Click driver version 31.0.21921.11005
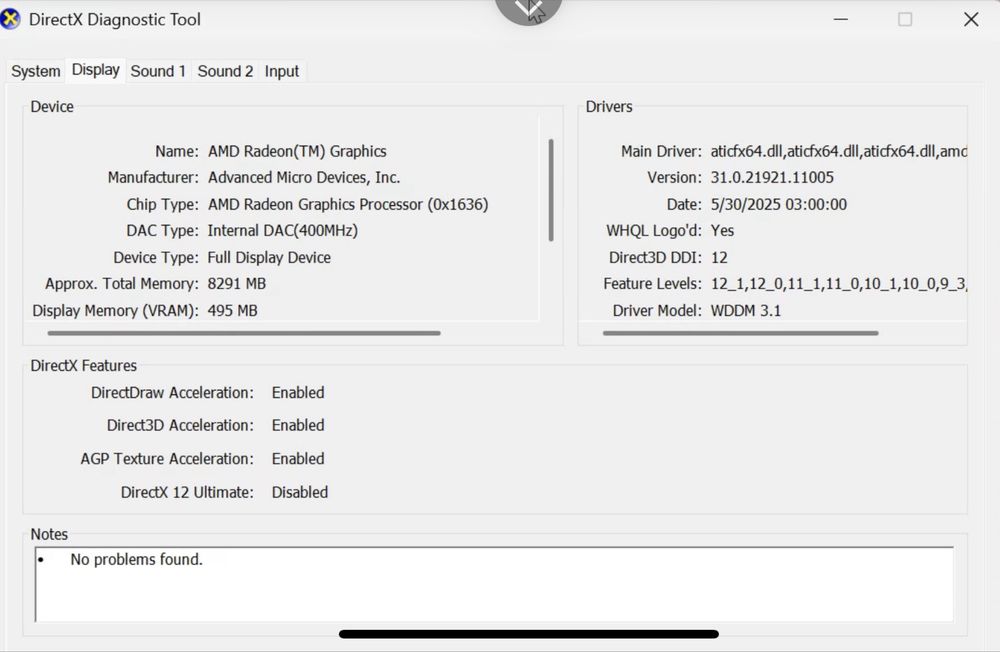The image size is (1000, 652). [772, 177]
